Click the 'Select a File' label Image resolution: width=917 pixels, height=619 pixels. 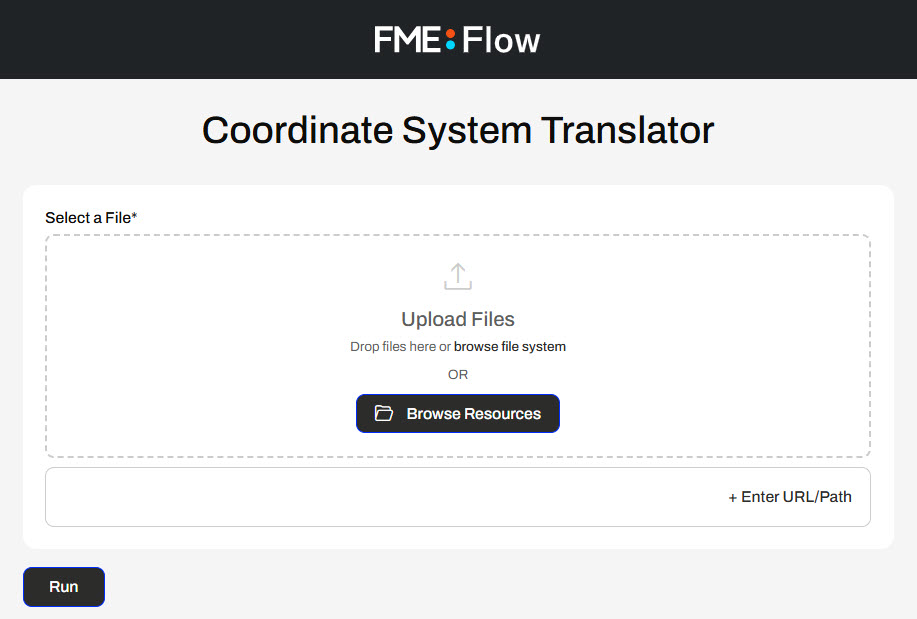click(88, 217)
